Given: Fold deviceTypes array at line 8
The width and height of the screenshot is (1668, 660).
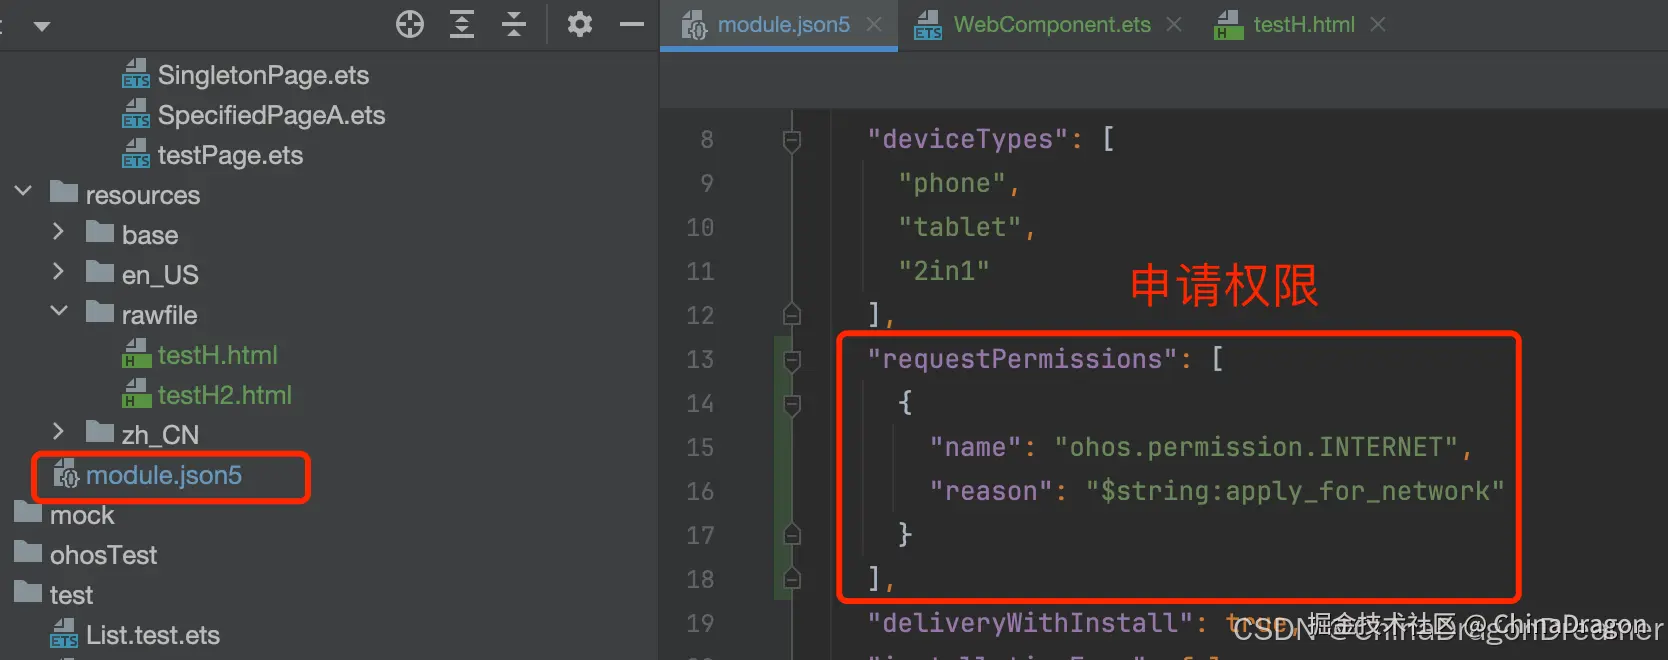Looking at the screenshot, I should click(792, 141).
